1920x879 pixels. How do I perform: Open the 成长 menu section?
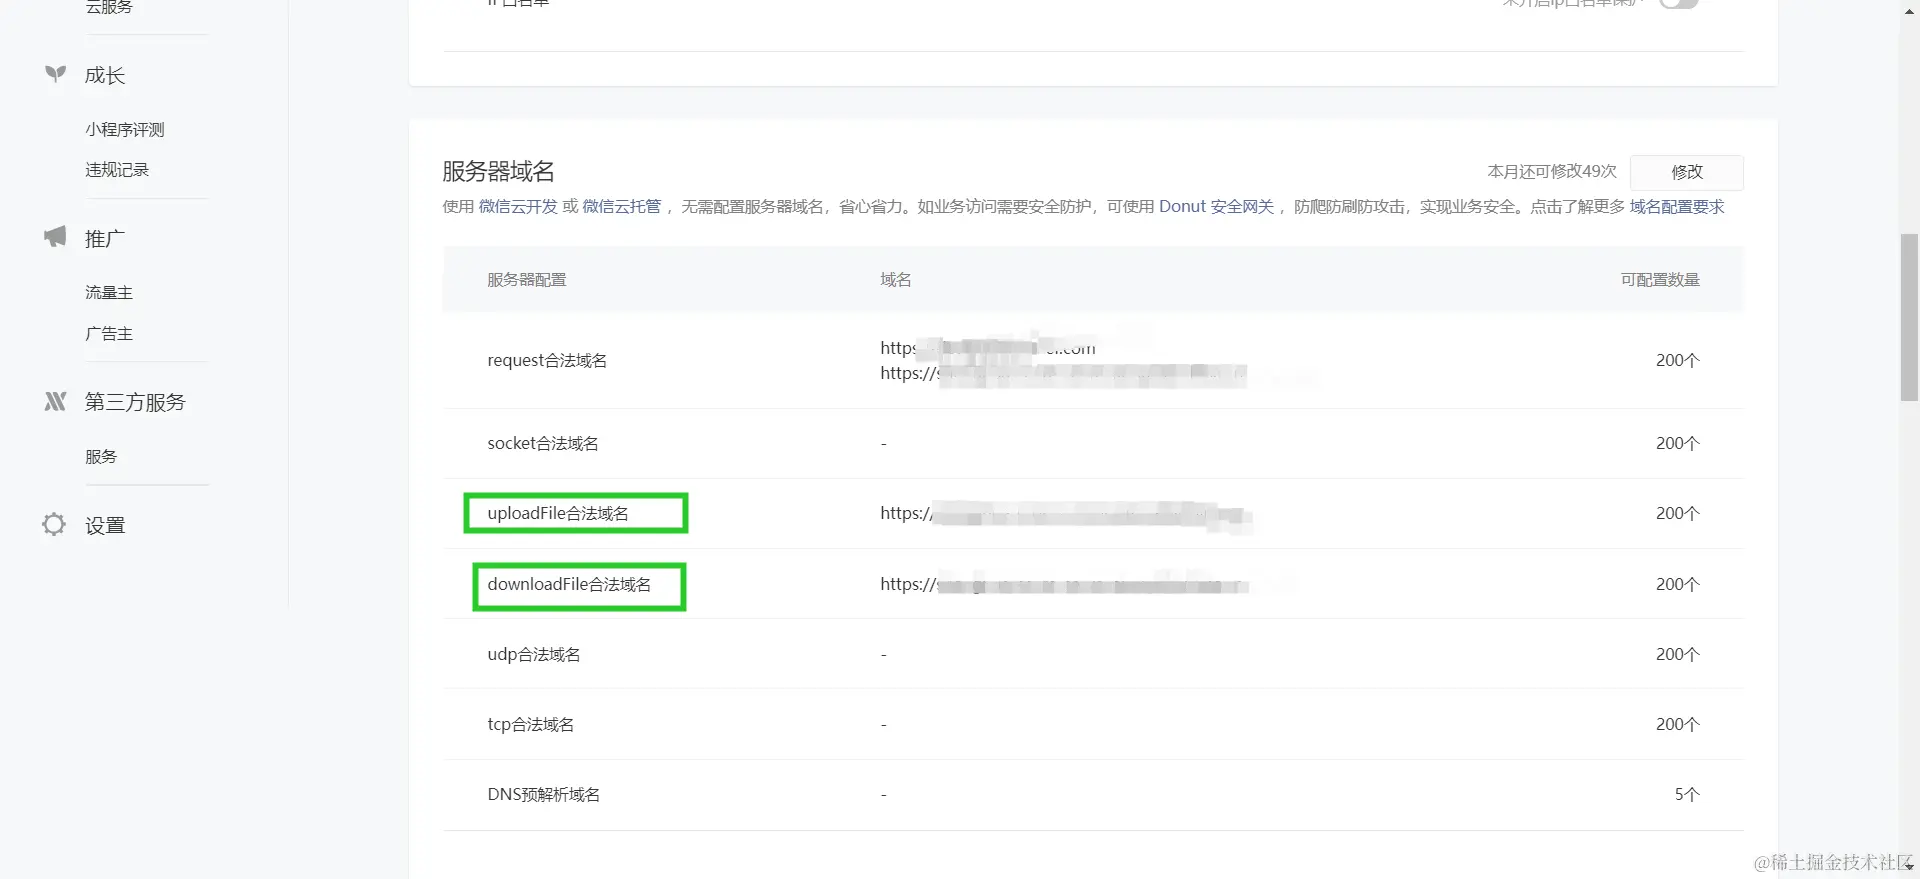(x=105, y=75)
